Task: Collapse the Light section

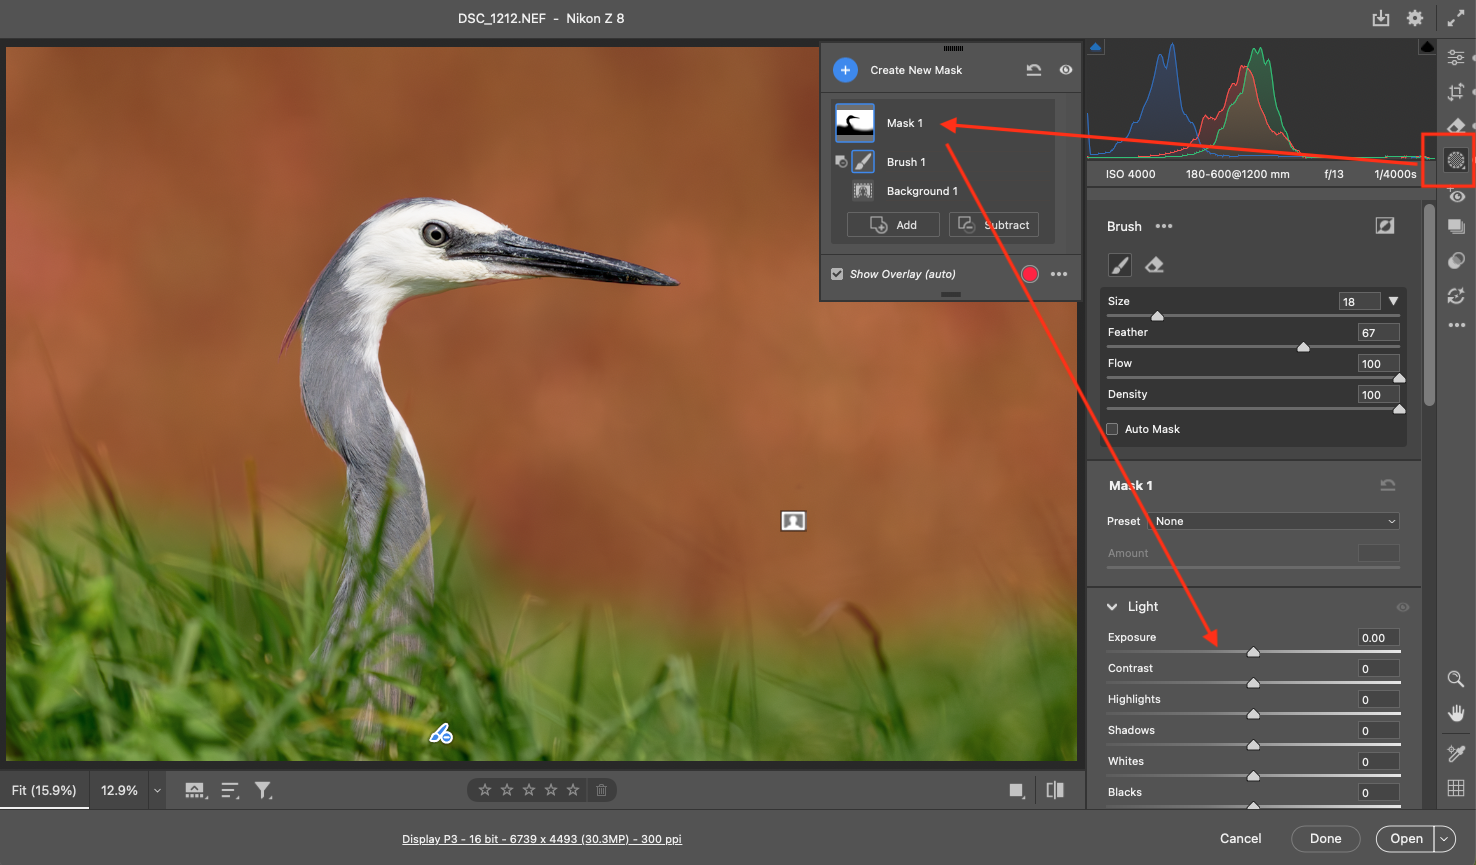Action: tap(1112, 607)
